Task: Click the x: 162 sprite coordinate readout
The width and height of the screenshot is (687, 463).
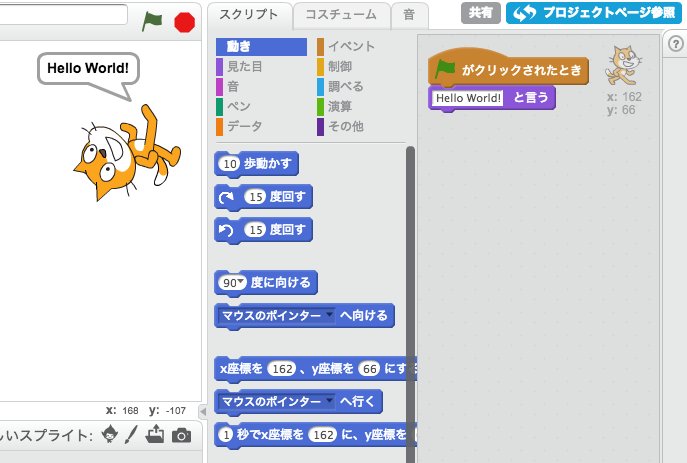Action: pos(624,97)
